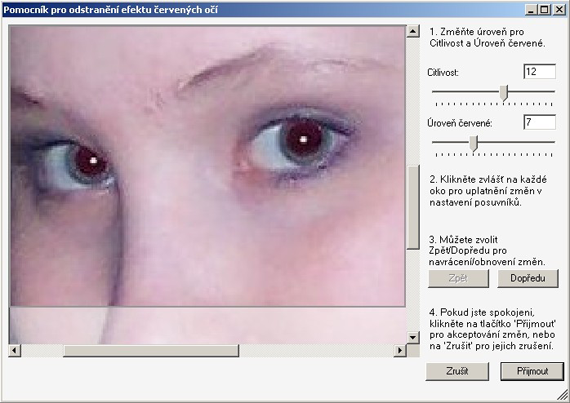The image size is (570, 403).
Task: Click the vertical scrollbar thumb
Action: (413, 207)
